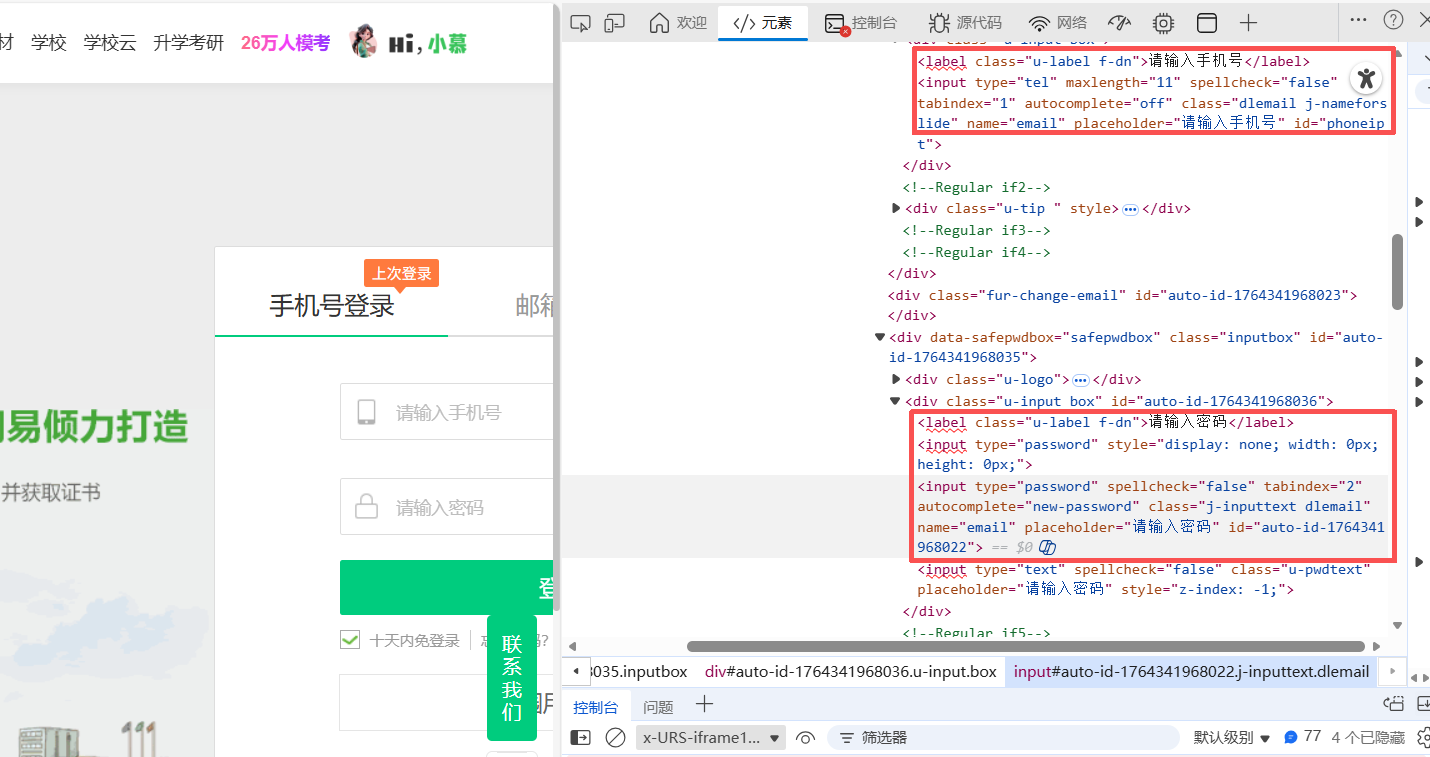The image size is (1430, 757).
Task: Expand the ellipsis badge in u-tip div
Action: tap(1130, 209)
